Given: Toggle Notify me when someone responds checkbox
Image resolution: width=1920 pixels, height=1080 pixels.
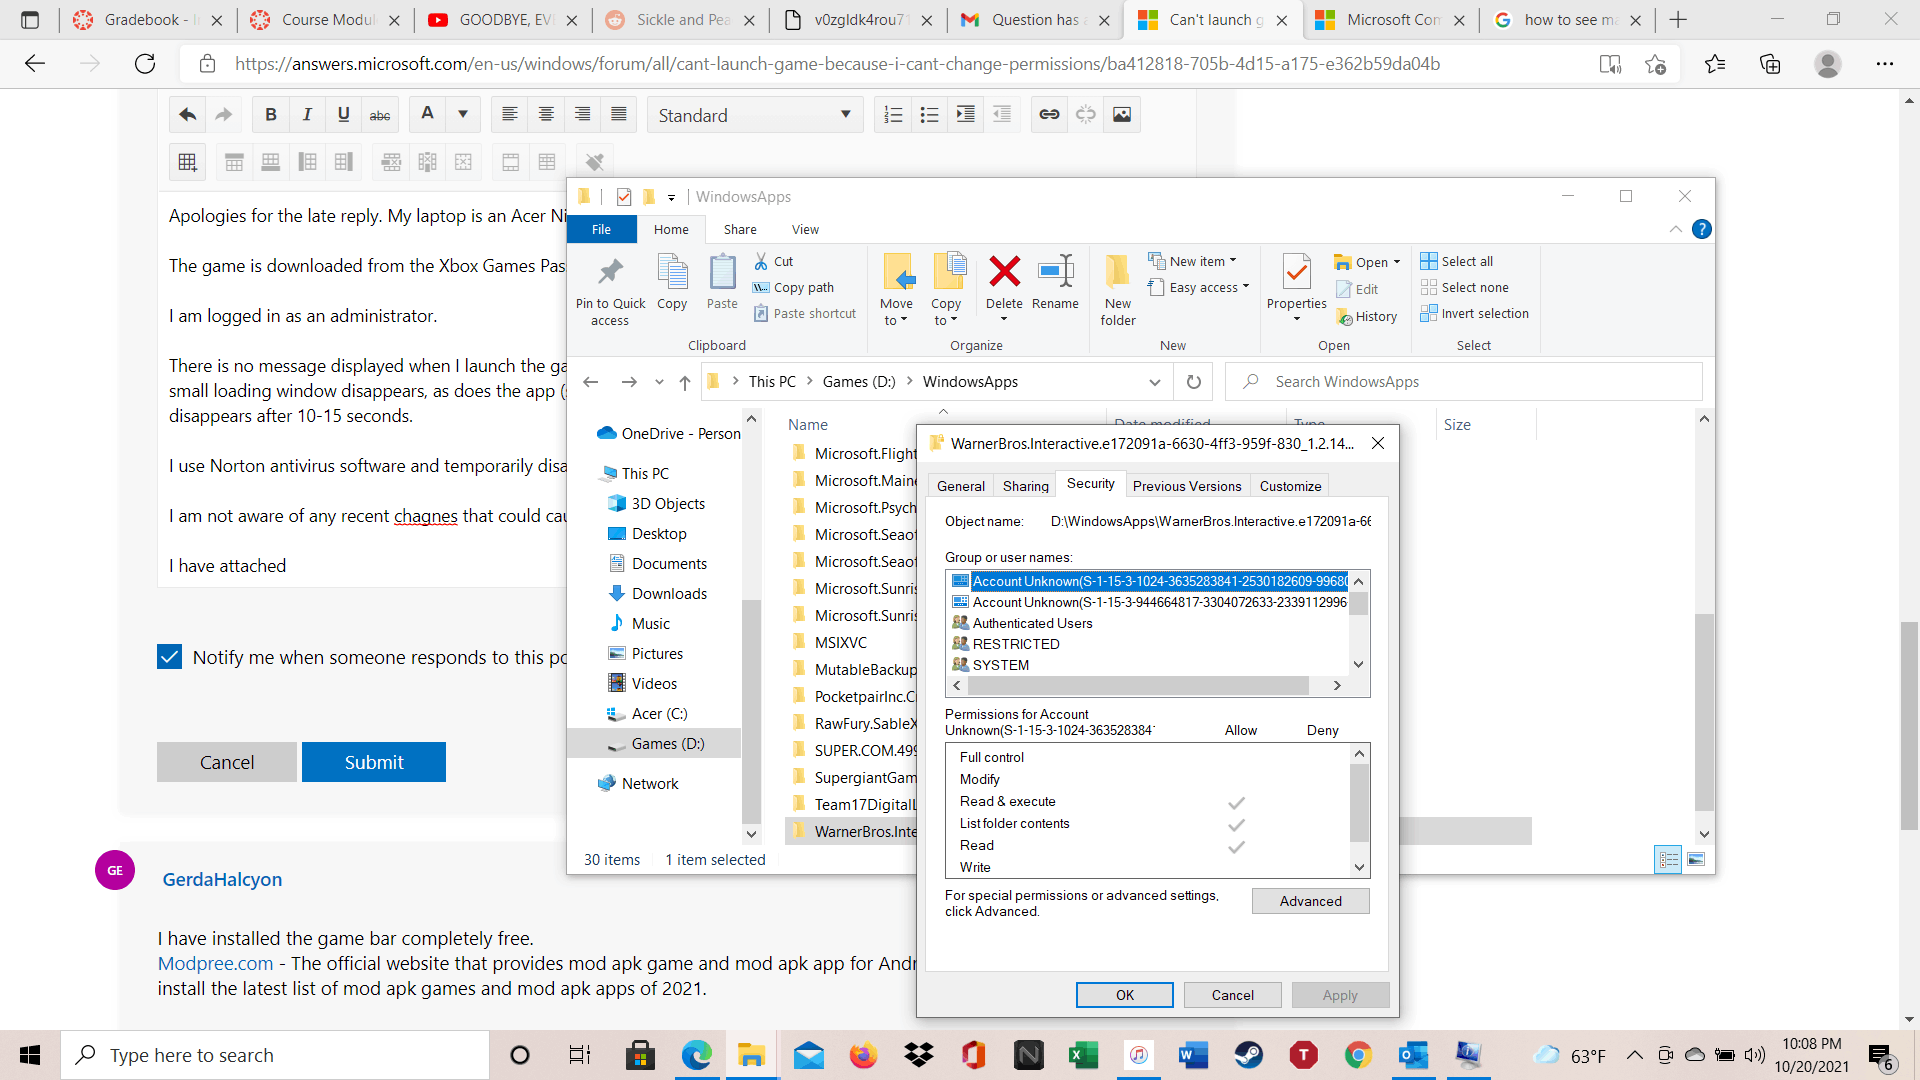Looking at the screenshot, I should (x=170, y=657).
